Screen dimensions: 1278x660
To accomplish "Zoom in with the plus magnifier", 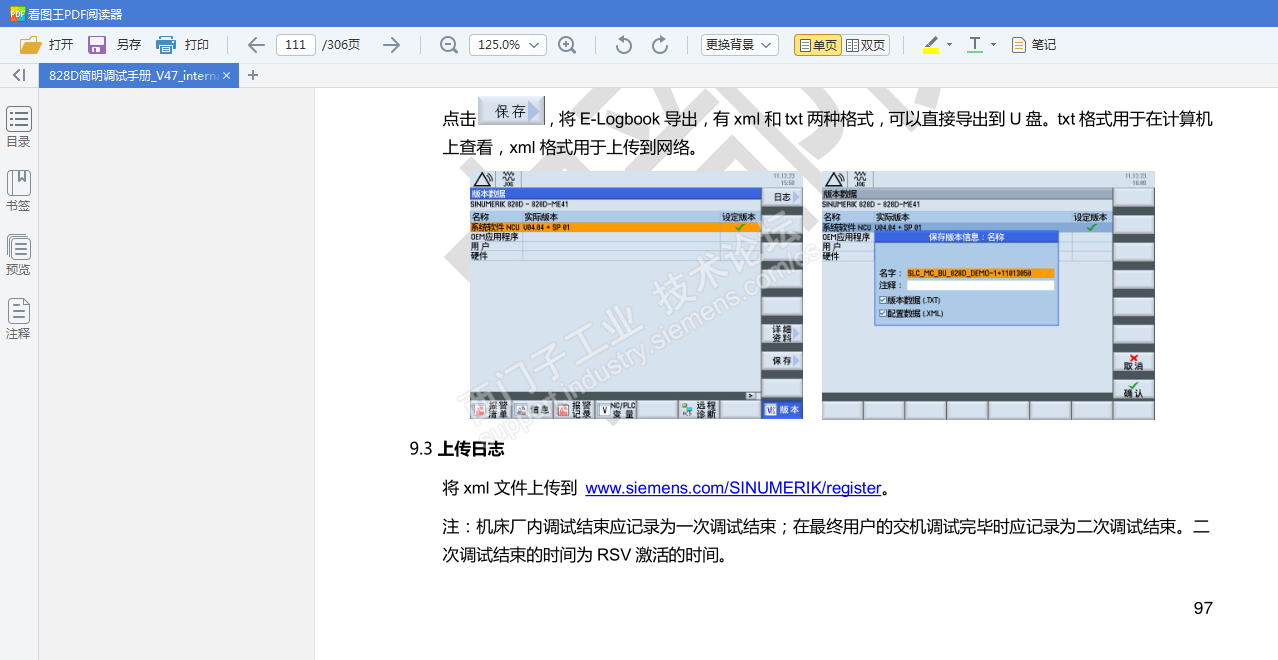I will point(567,45).
